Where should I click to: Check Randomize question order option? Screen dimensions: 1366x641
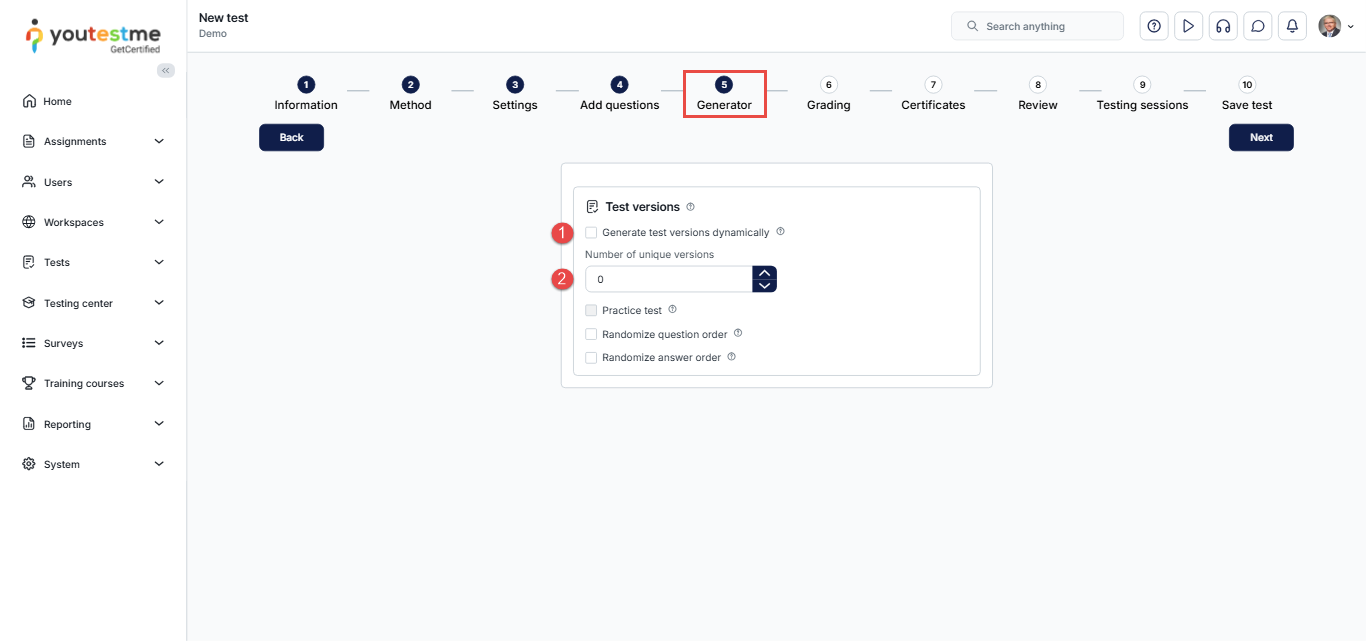pos(591,334)
